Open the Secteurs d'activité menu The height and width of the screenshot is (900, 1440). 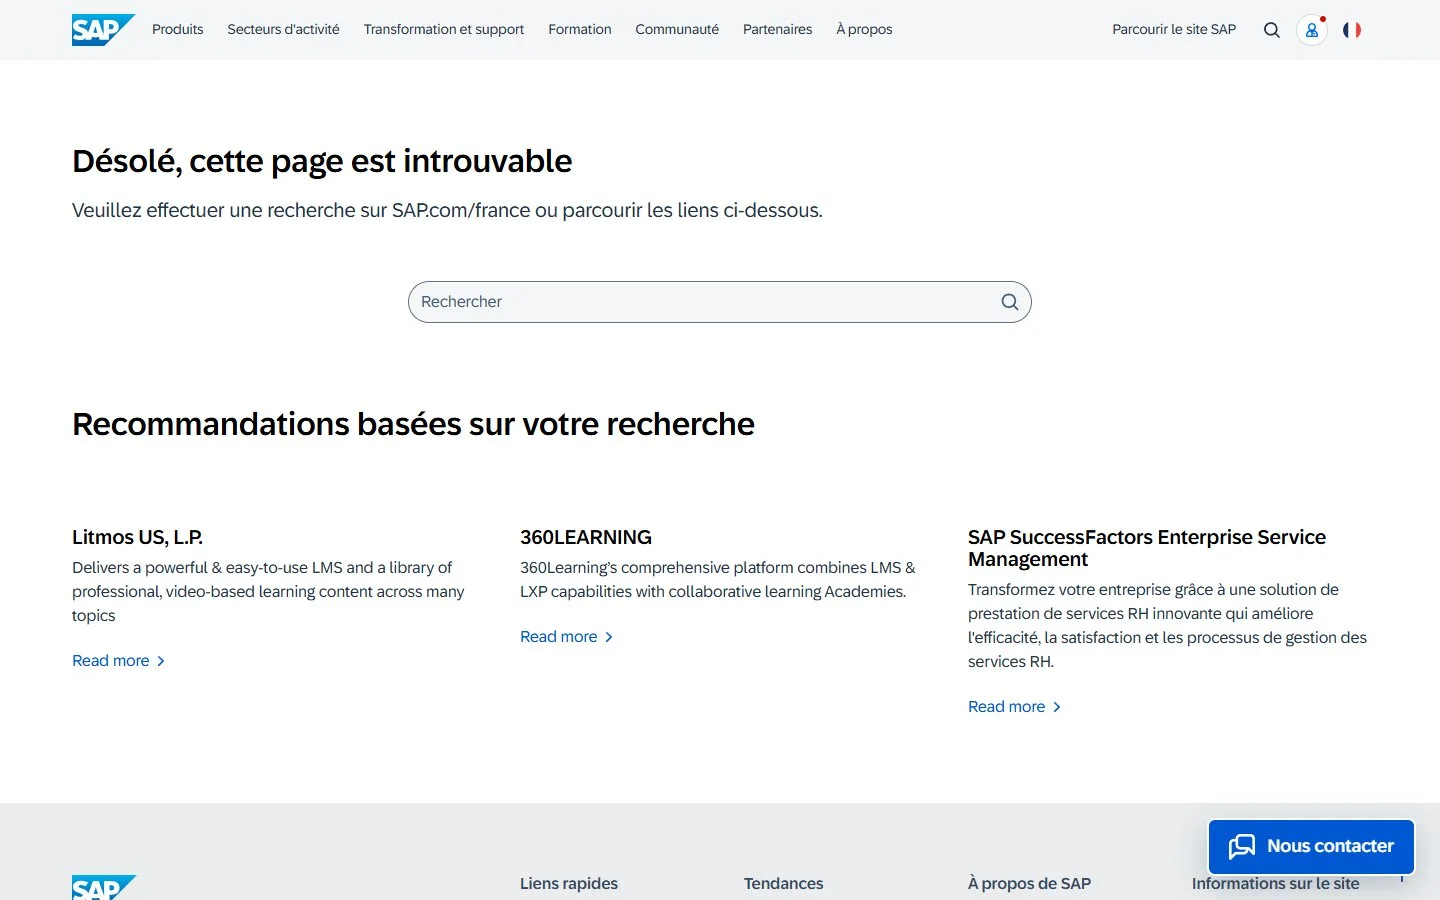click(283, 30)
